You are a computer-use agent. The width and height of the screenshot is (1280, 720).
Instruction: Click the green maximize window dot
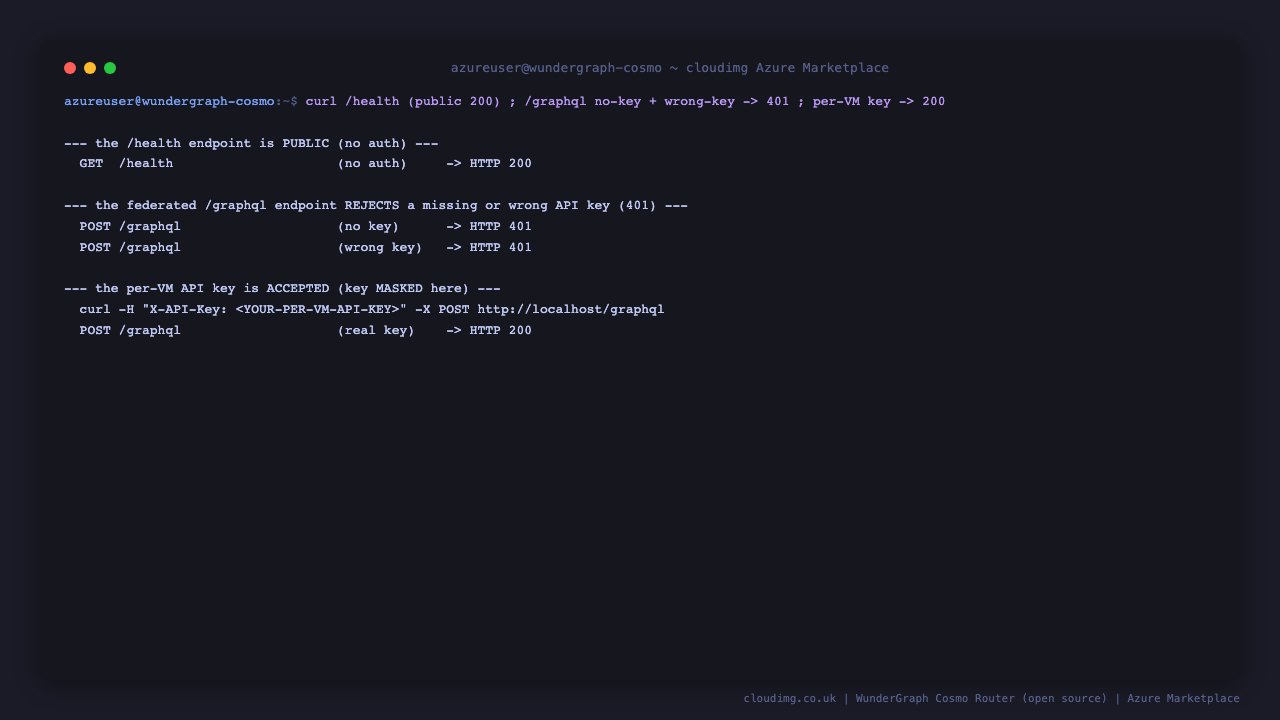(110, 68)
